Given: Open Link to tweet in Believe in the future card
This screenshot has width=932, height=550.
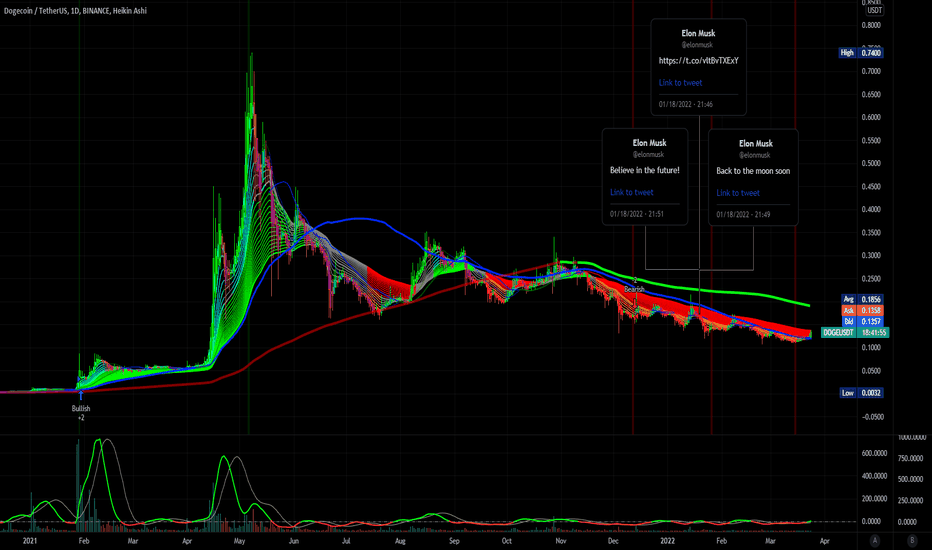Looking at the screenshot, I should (631, 192).
